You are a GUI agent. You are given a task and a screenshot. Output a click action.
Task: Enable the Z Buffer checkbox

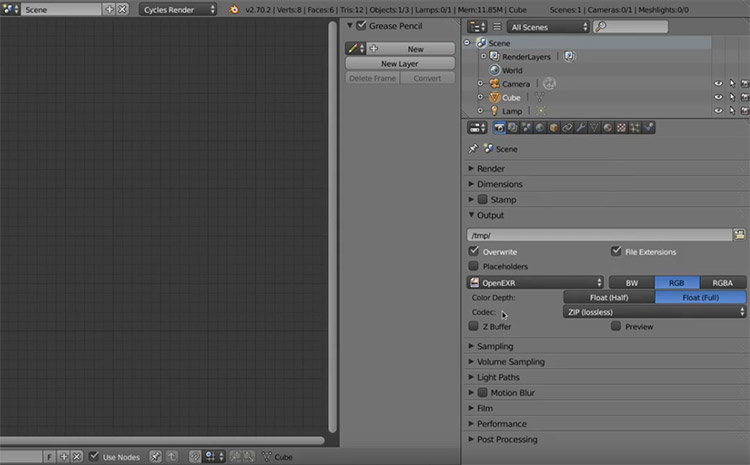click(474, 326)
